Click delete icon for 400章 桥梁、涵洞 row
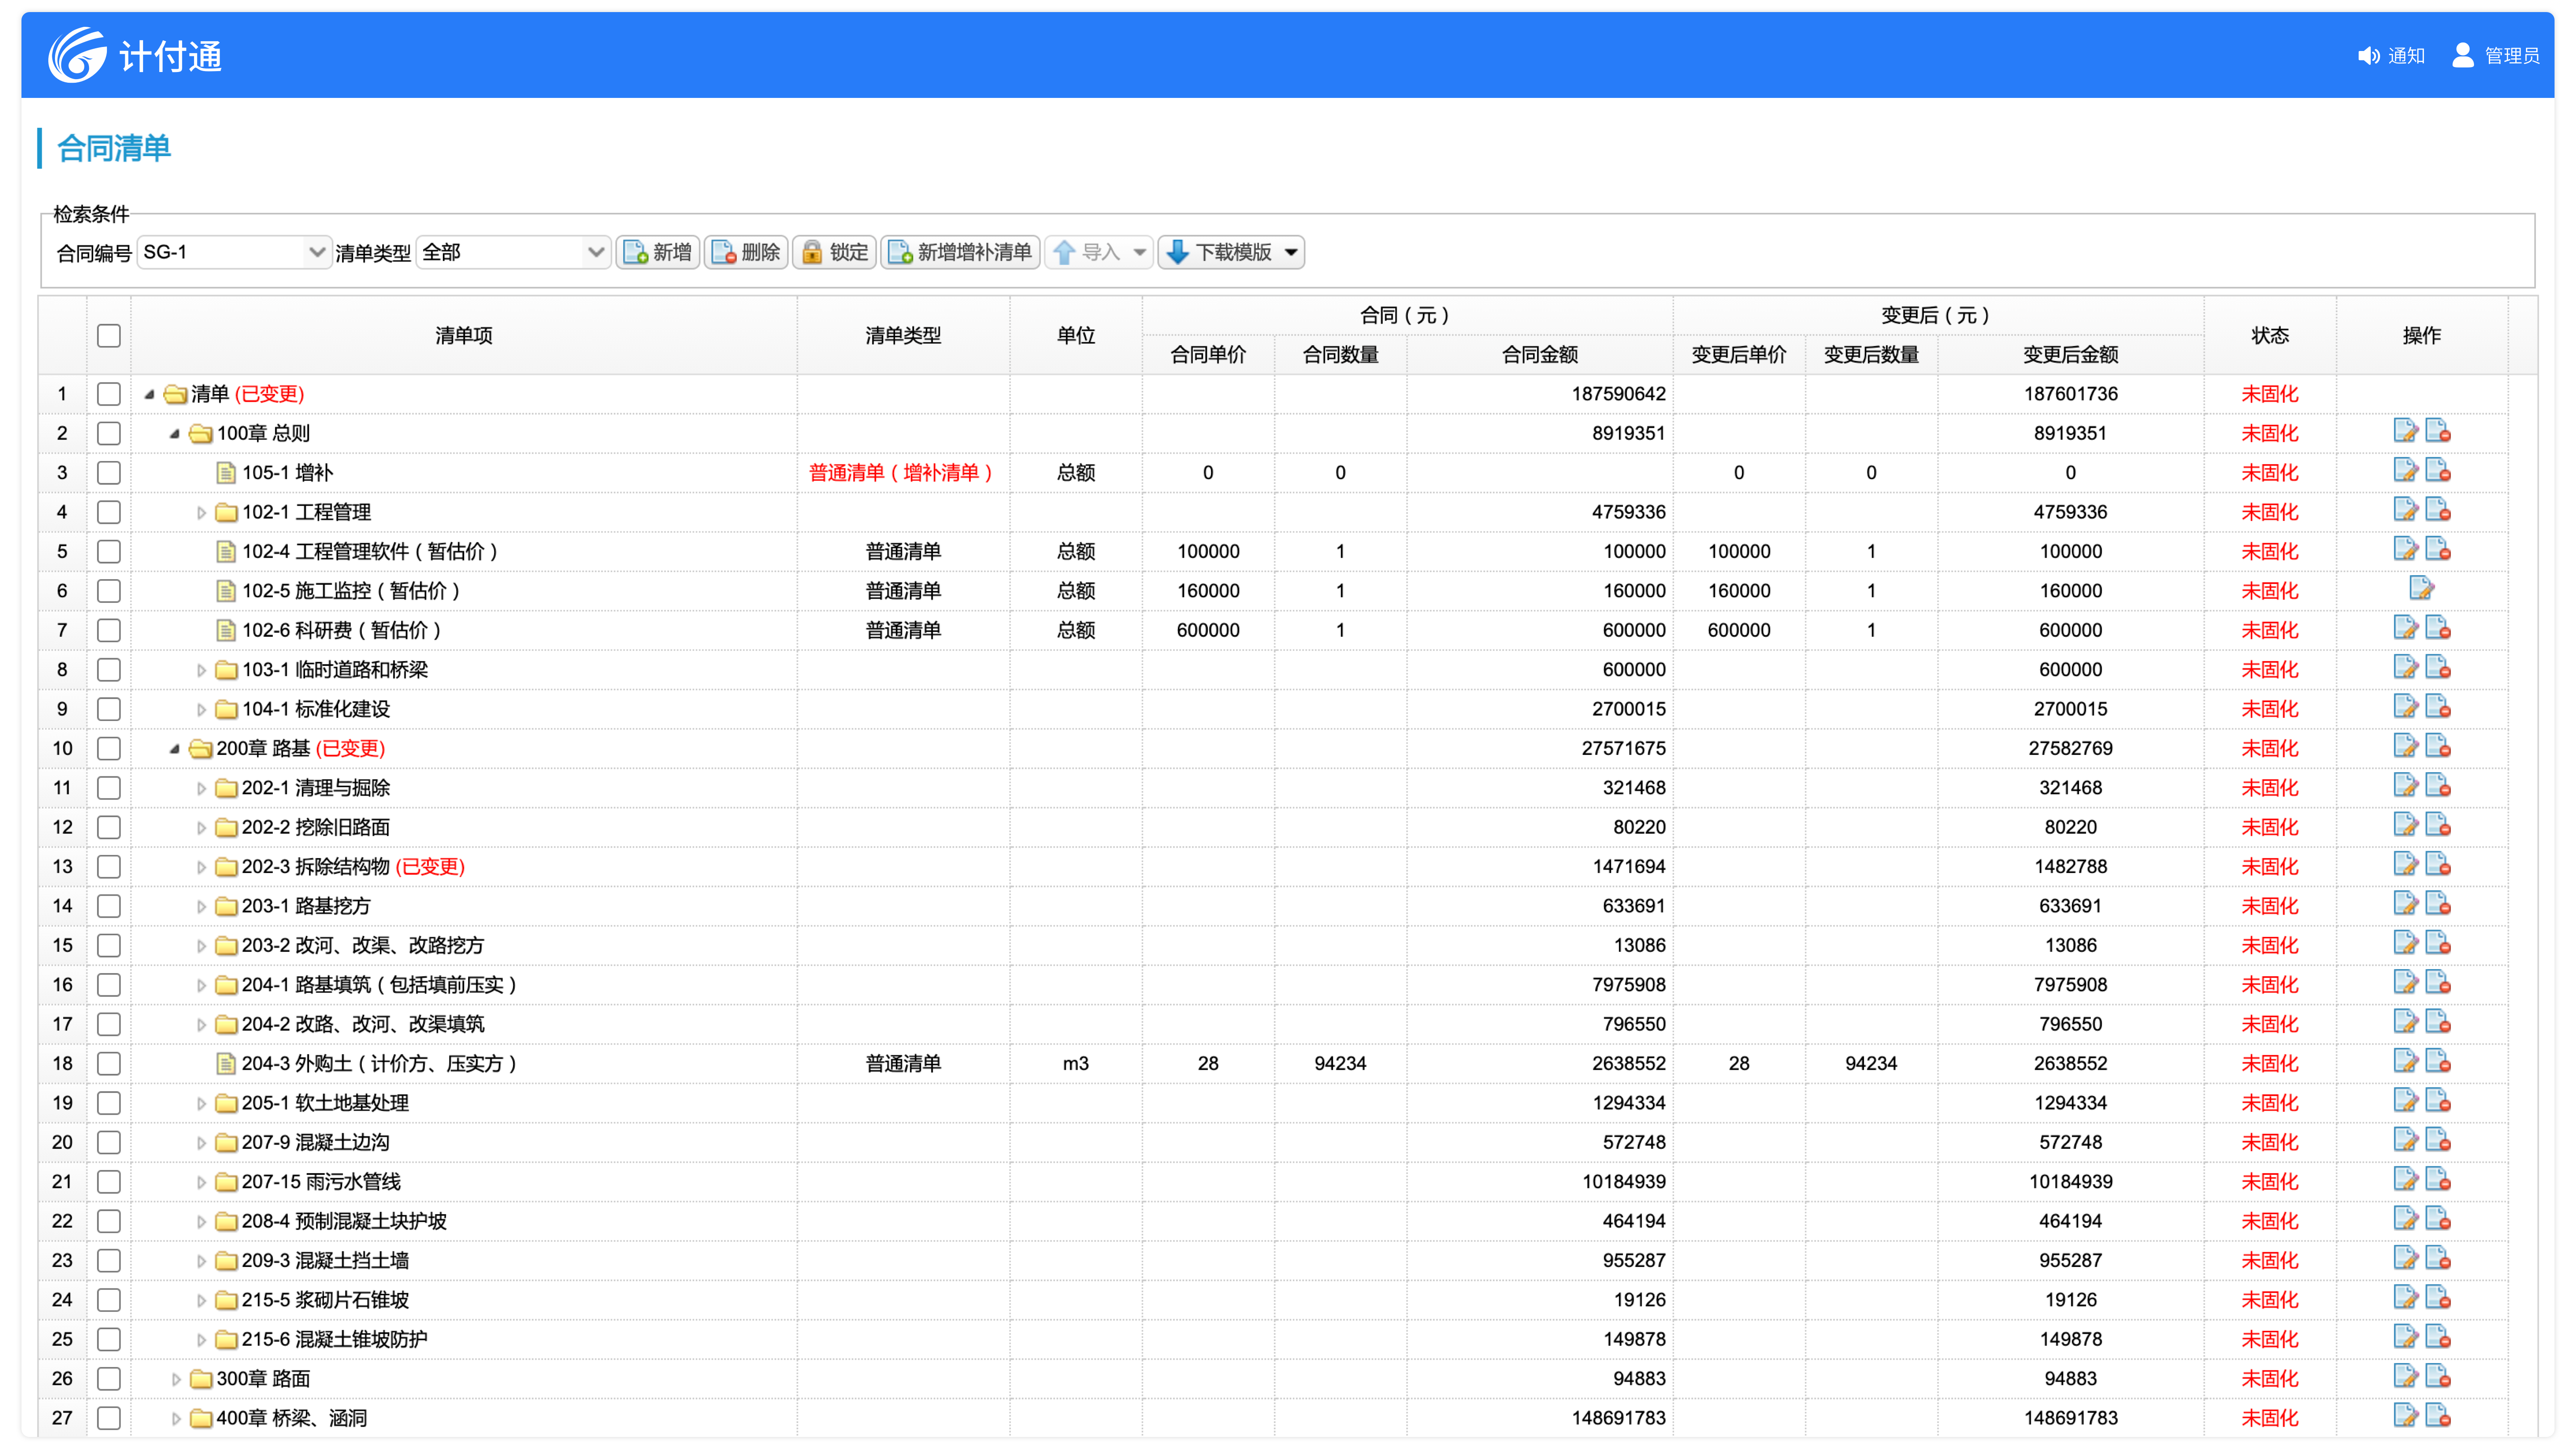The image size is (2576, 1449). point(2438,1416)
